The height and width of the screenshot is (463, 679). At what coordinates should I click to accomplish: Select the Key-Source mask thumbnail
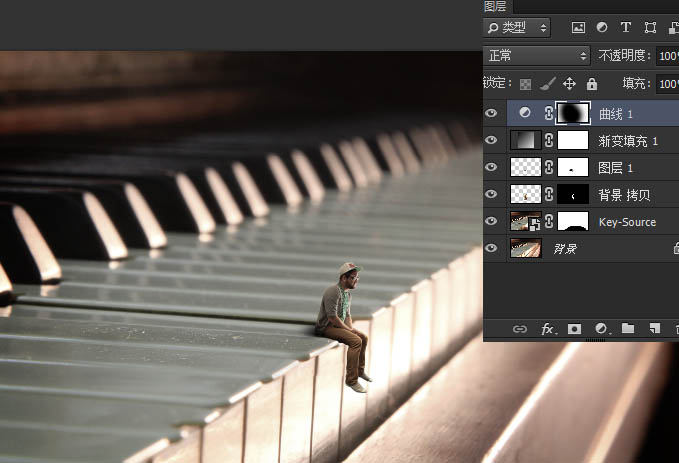(572, 221)
